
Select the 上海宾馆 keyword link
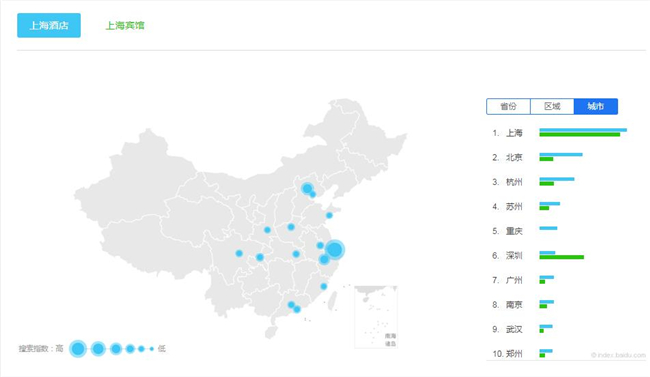125,26
